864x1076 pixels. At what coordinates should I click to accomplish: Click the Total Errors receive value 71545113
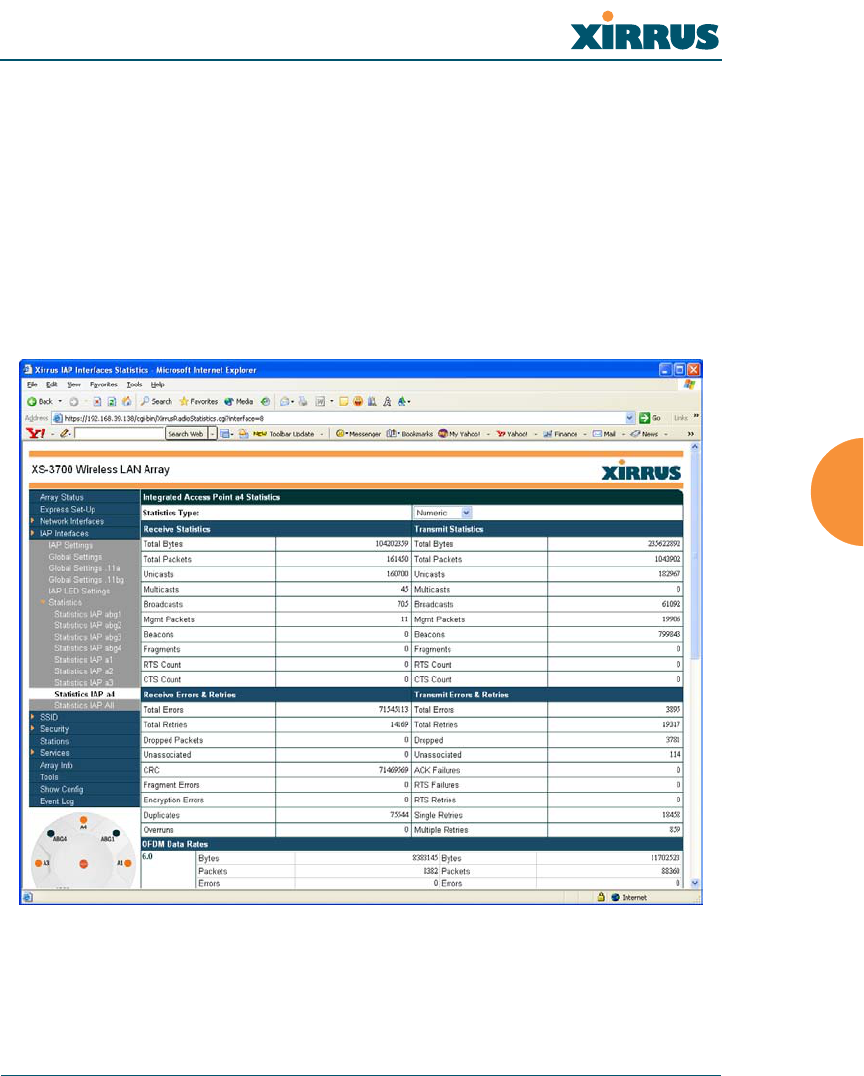393,710
